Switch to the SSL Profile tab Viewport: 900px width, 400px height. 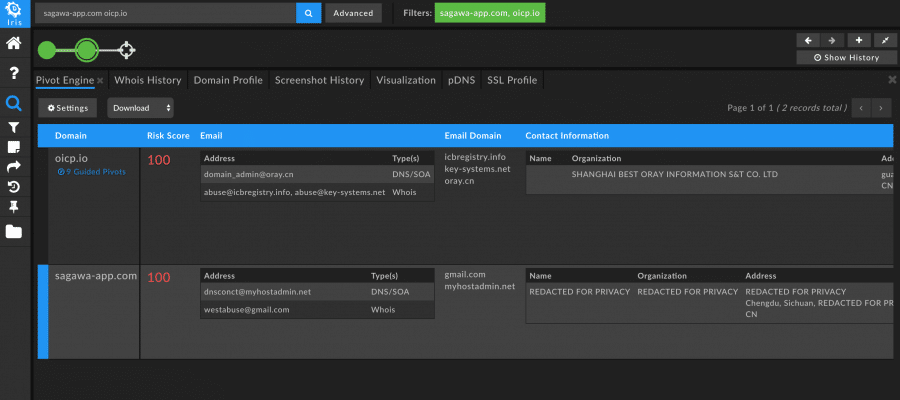(x=512, y=80)
